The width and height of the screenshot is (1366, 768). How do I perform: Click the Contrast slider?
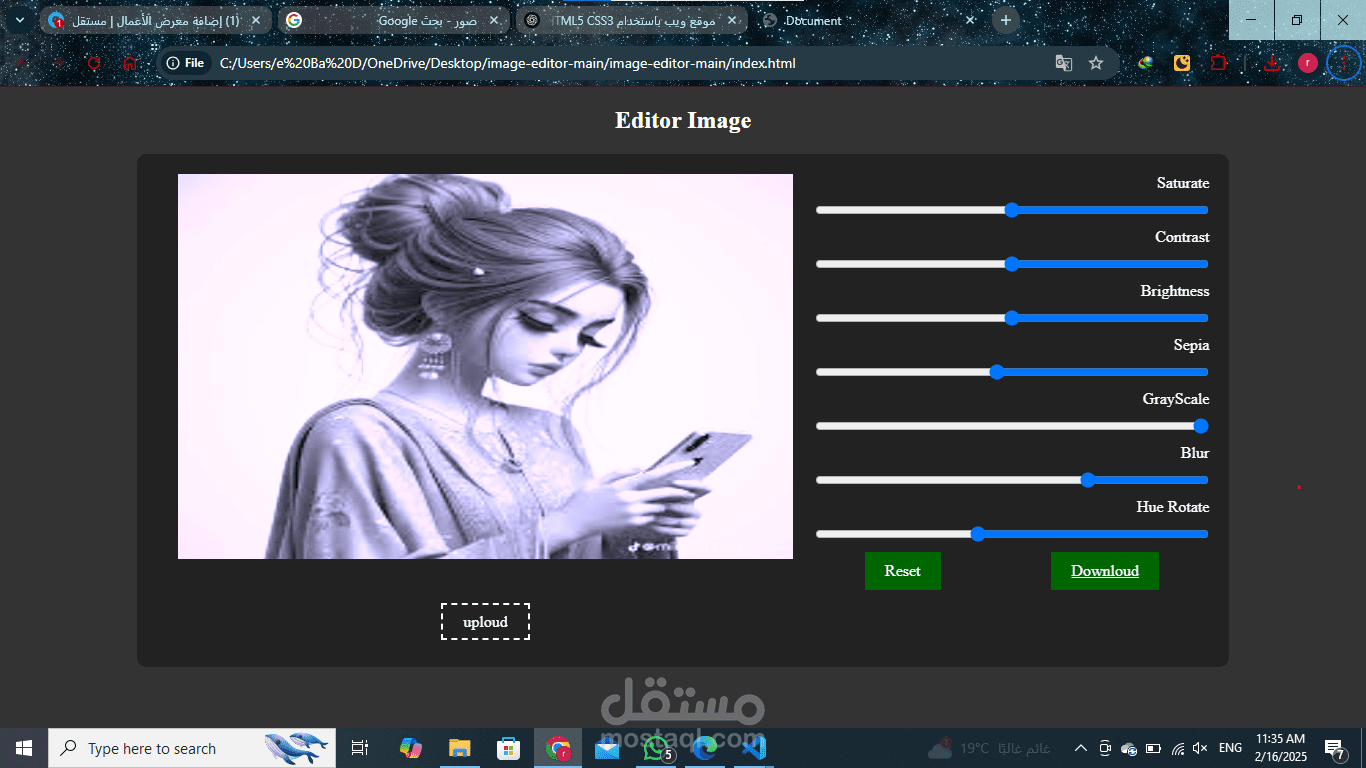(x=1012, y=264)
